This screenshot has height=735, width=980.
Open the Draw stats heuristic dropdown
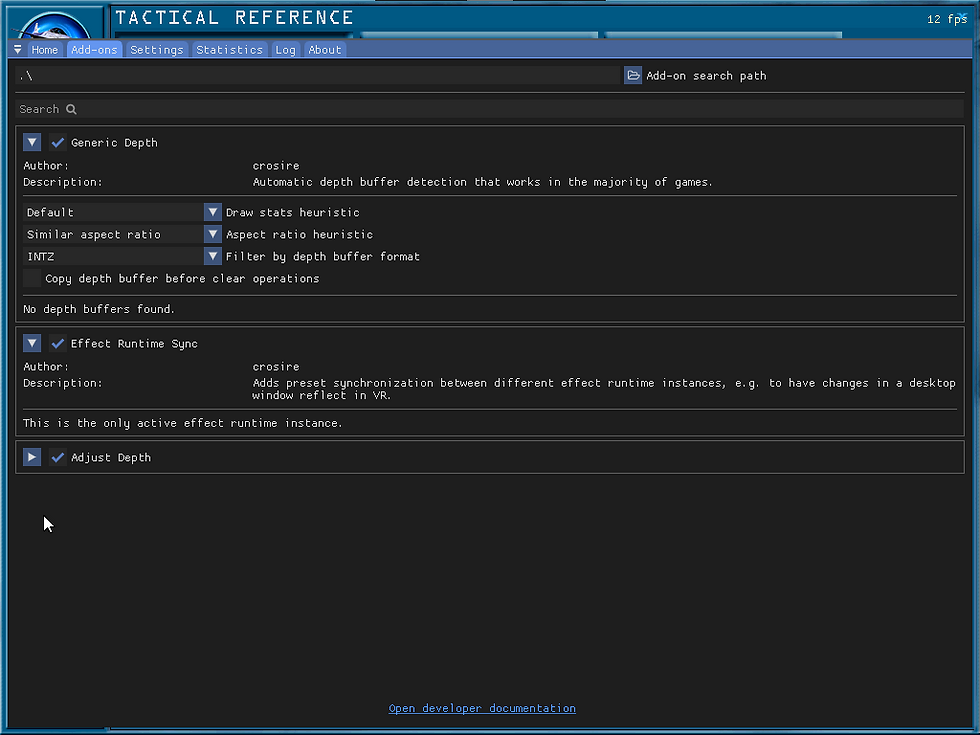tap(212, 212)
